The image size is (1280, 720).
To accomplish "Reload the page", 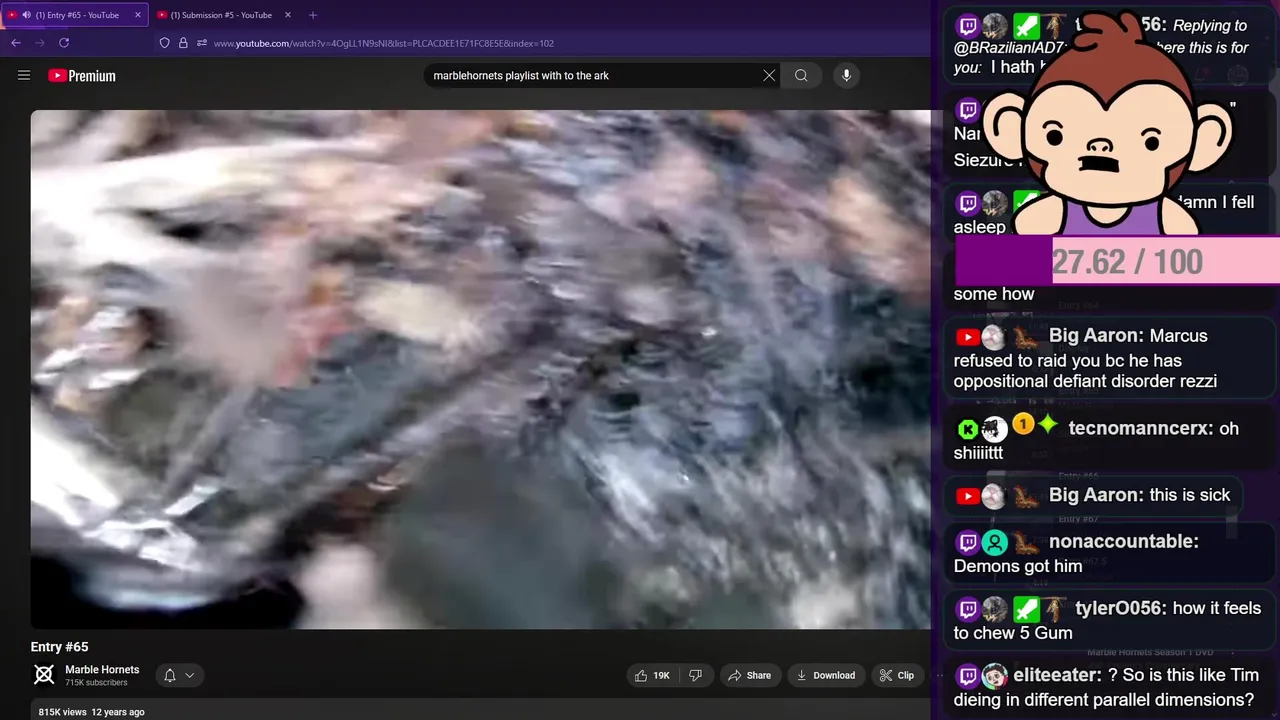I will 64,43.
